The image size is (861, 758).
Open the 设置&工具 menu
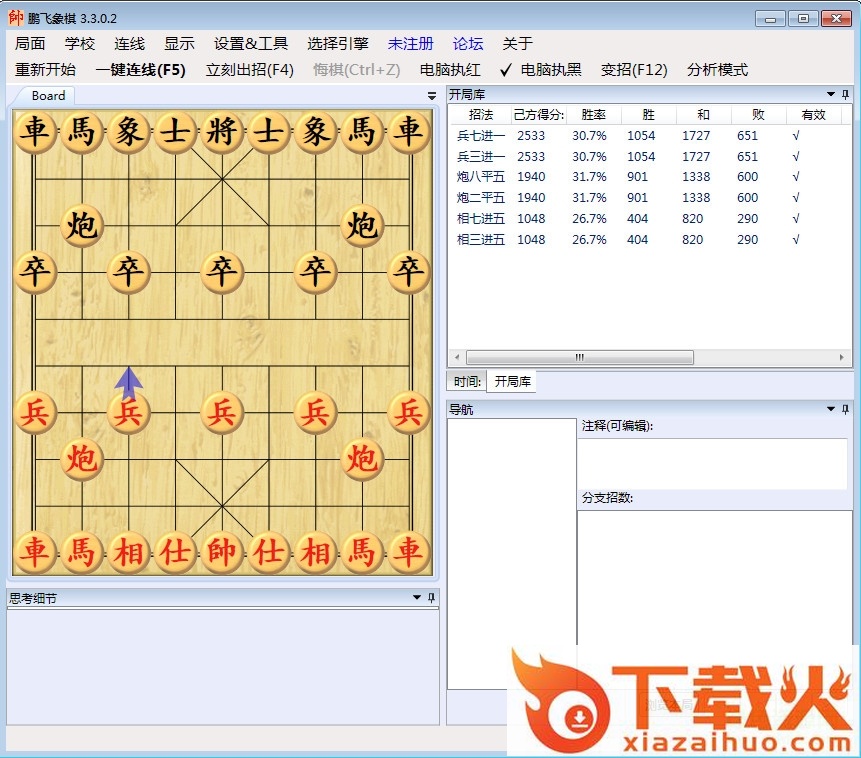[251, 43]
